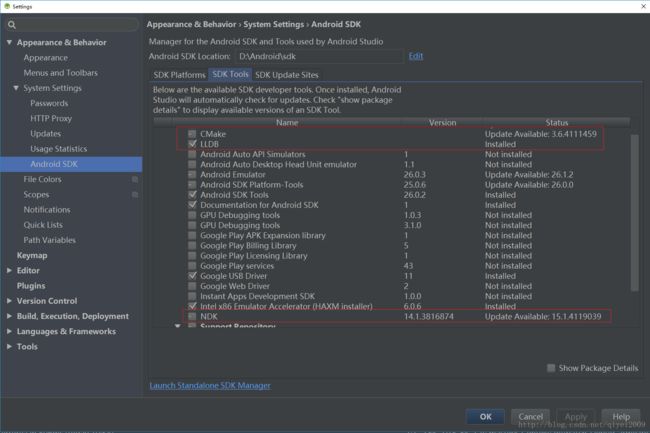Switch to SDK Platforms tab
The height and width of the screenshot is (433, 650).
click(x=179, y=75)
